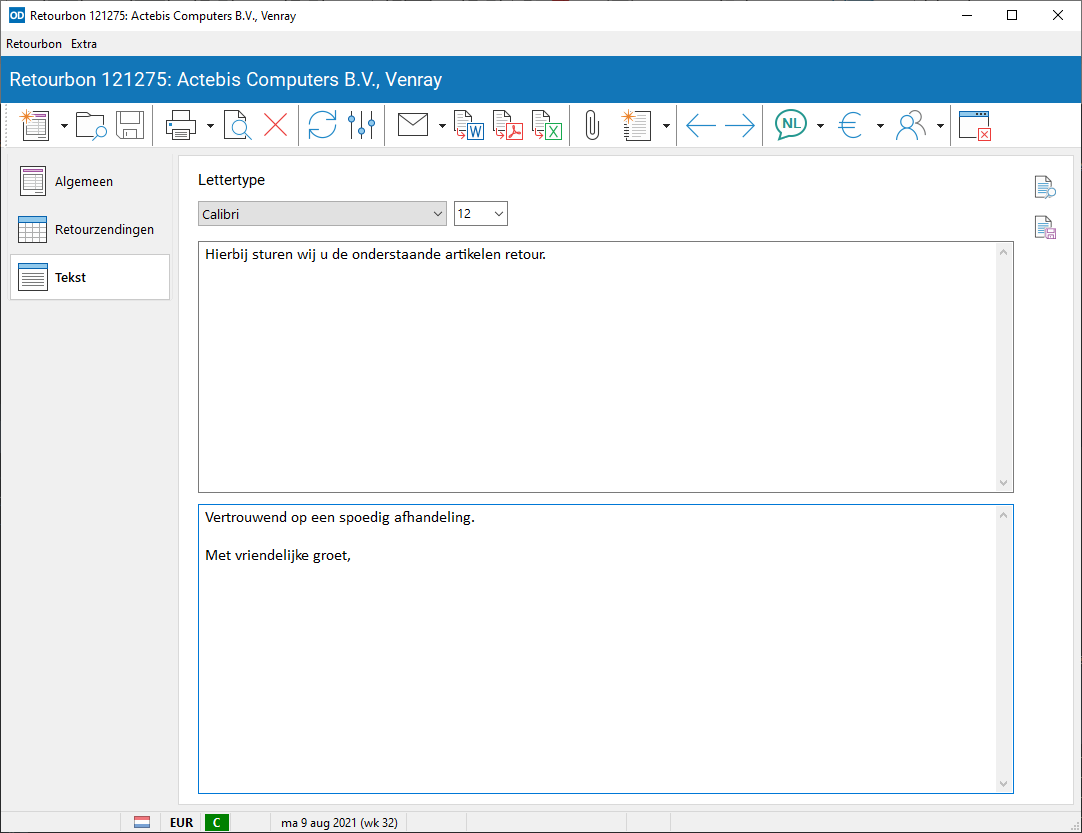Create a new related document
This screenshot has width=1082, height=833.
[x=636, y=126]
